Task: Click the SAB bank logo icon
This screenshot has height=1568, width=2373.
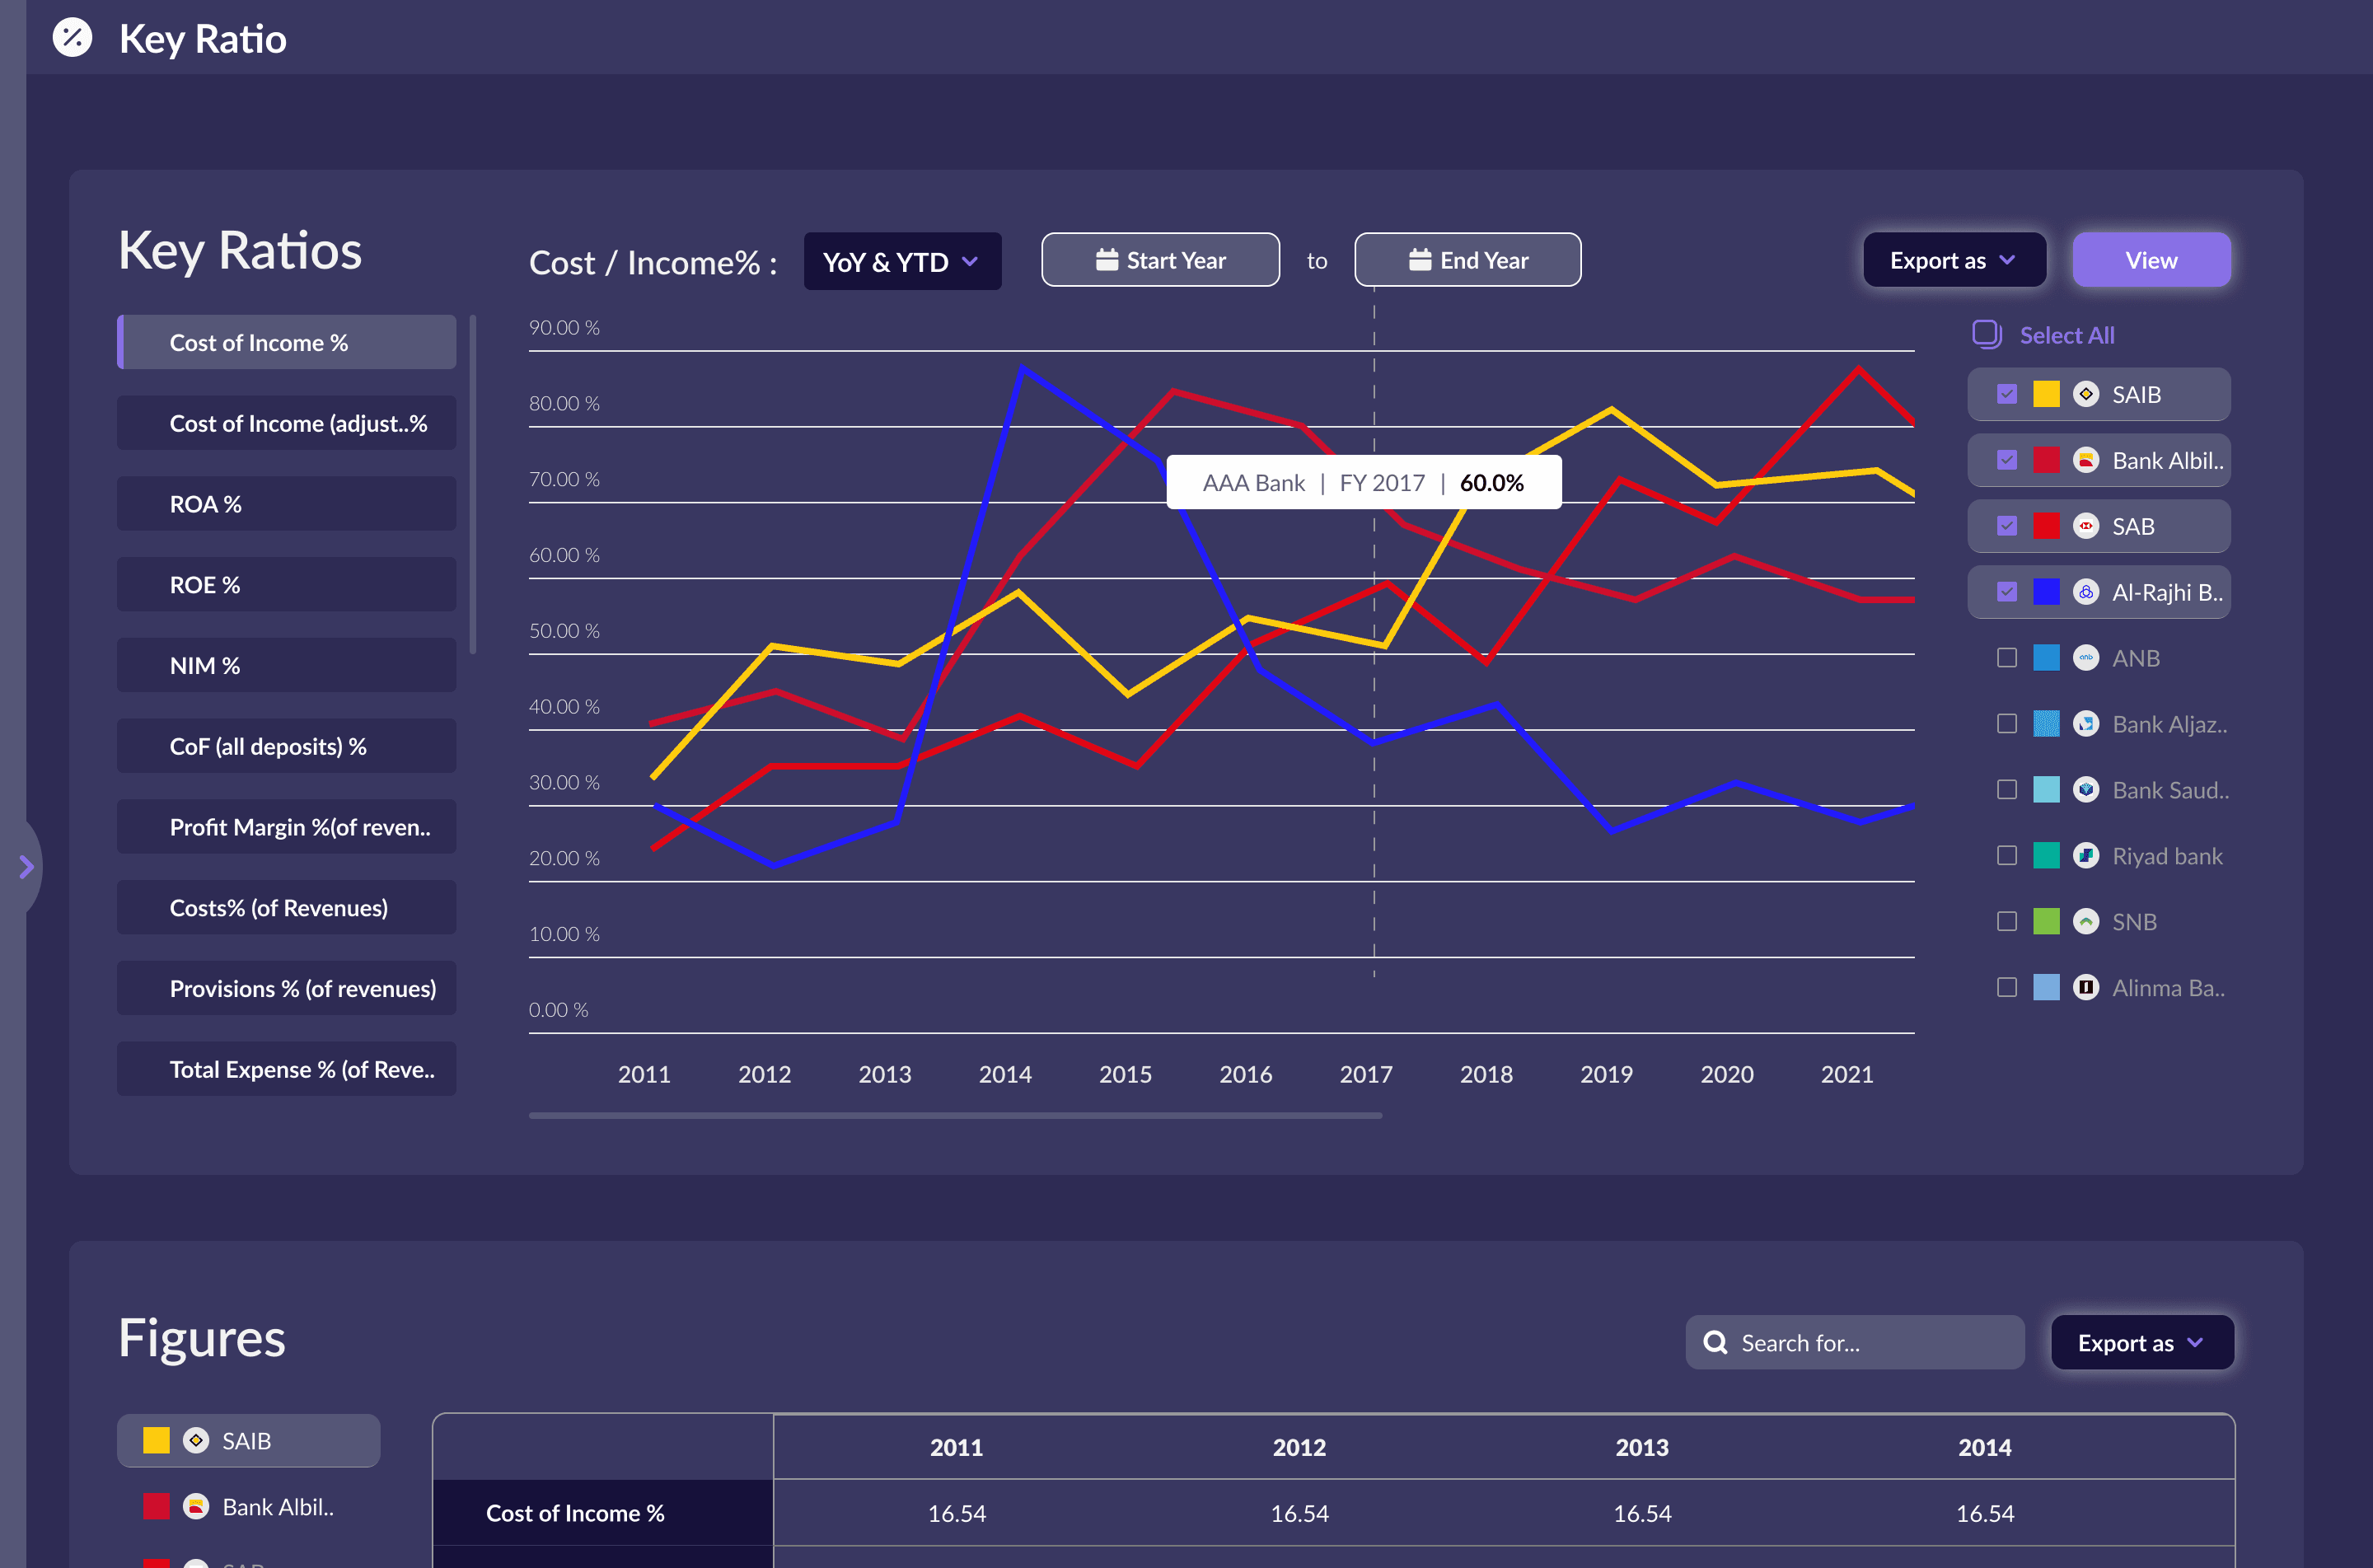Action: 2085,526
